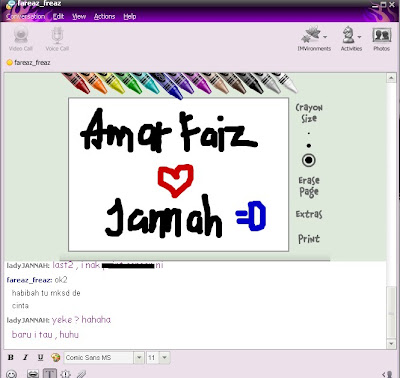Click the yellow status icon beside fareaz_freaz
The height and width of the screenshot is (378, 400).
click(x=10, y=62)
